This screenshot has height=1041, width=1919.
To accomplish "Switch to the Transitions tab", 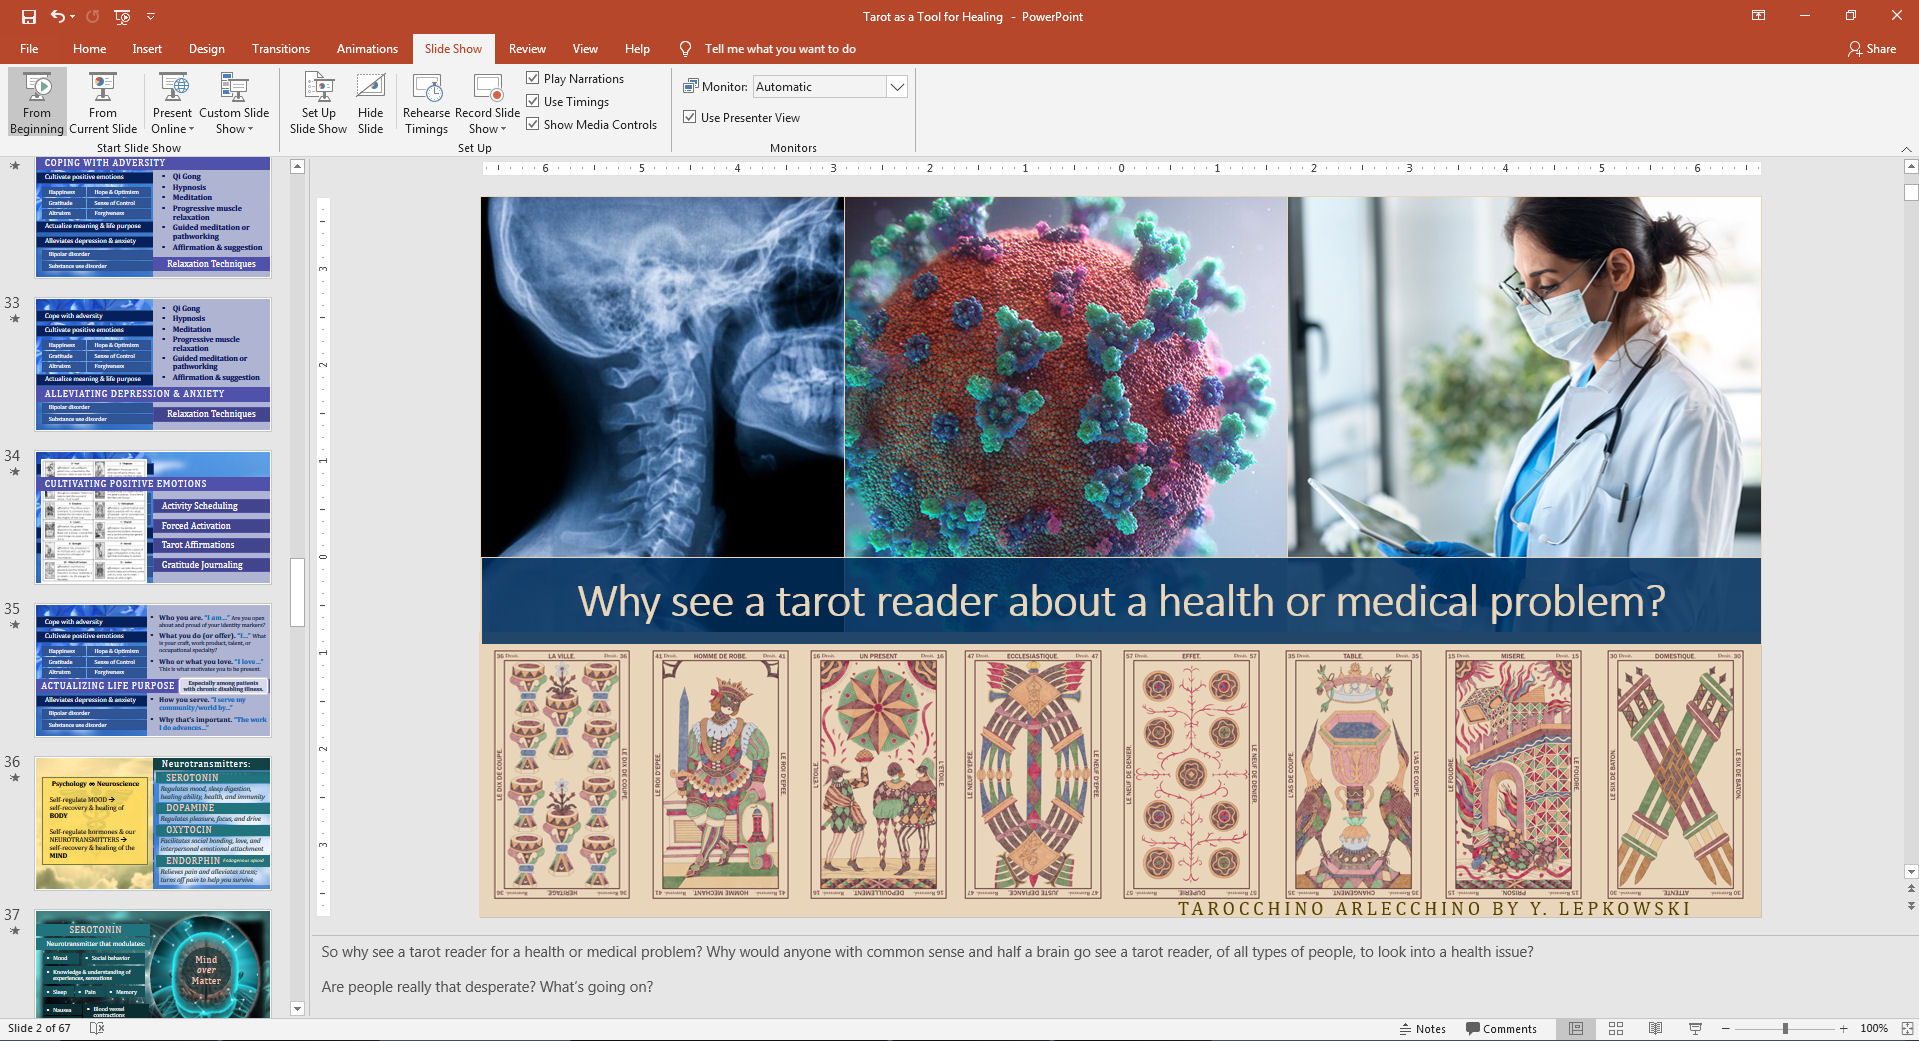I will pyautogui.click(x=280, y=49).
